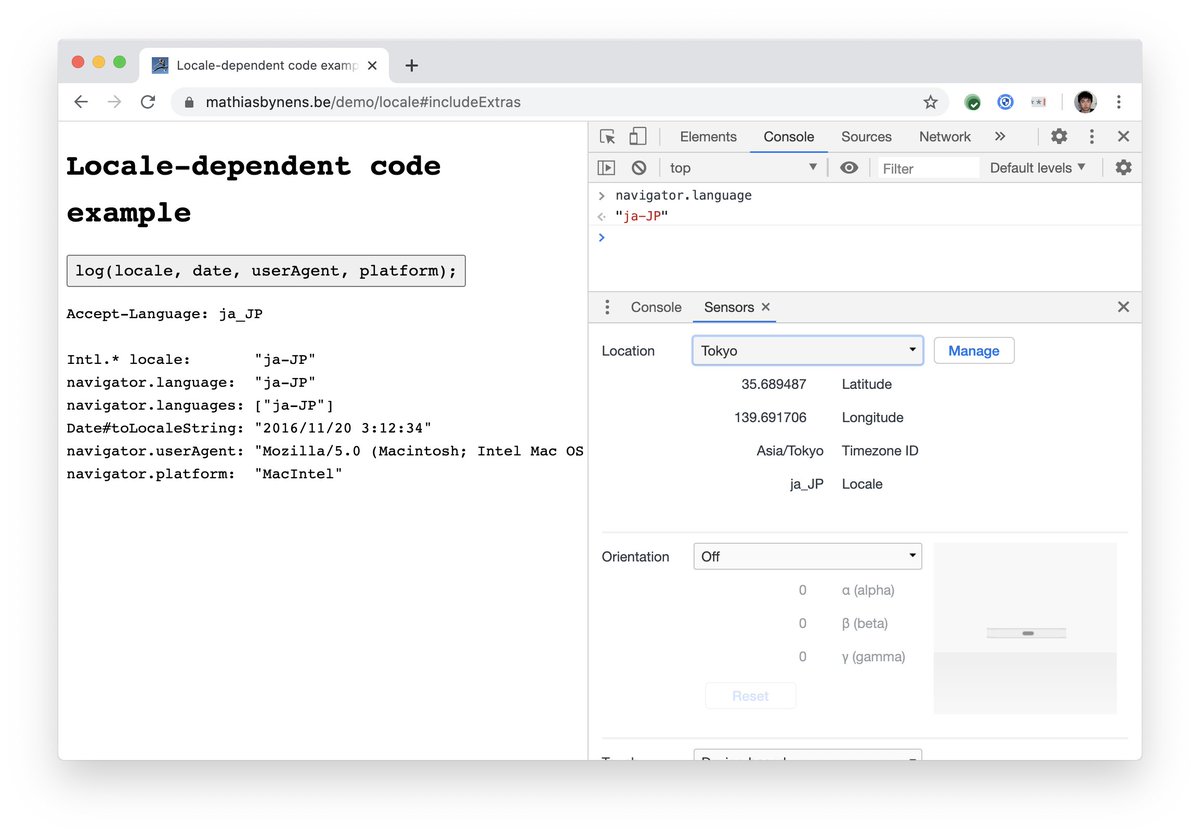
Task: Open the Default levels dropdown
Action: click(1035, 167)
